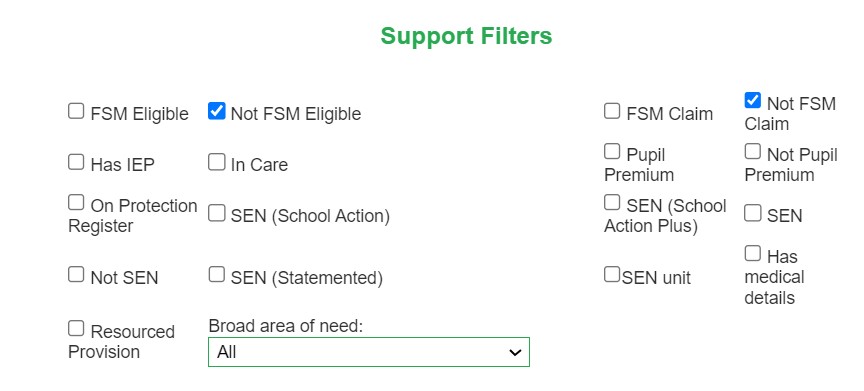Tick the FSM Eligible checkbox
This screenshot has height=391, width=864.
coord(76,111)
